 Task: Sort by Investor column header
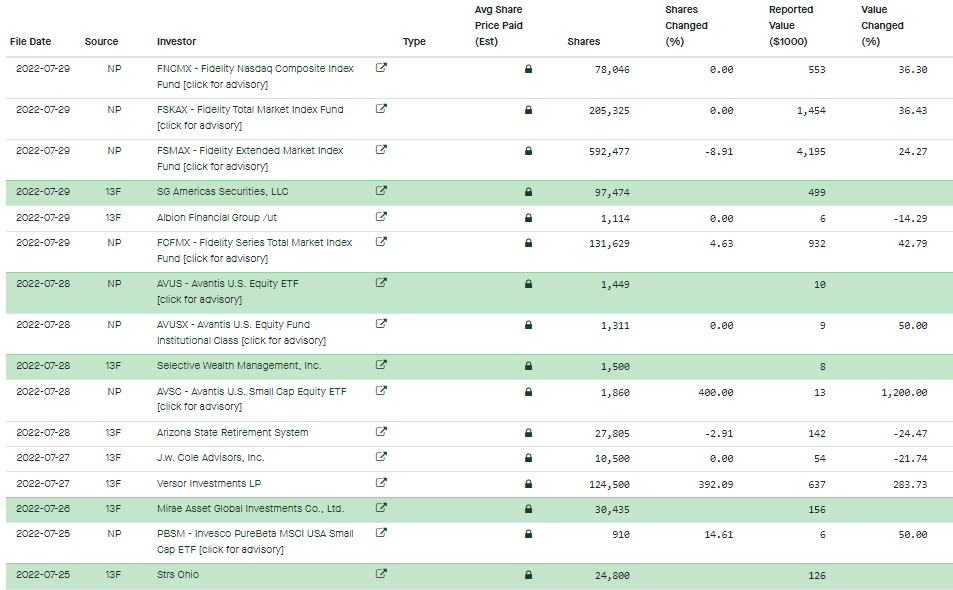[x=176, y=41]
